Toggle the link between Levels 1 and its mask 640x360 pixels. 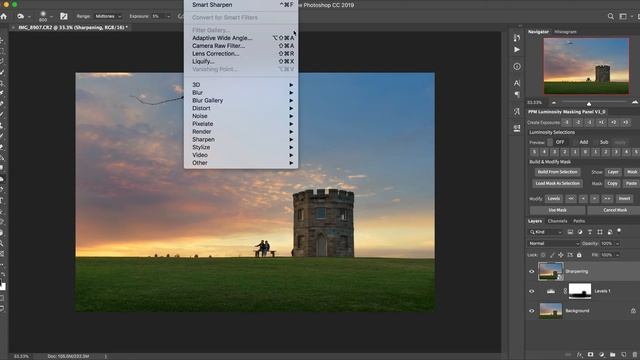pyautogui.click(x=565, y=291)
